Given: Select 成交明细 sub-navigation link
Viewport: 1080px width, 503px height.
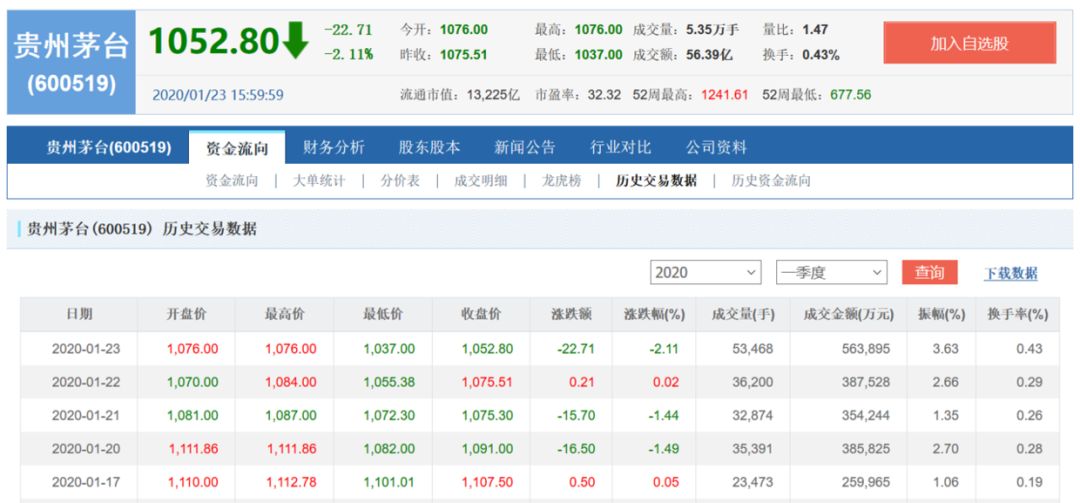Looking at the screenshot, I should [x=481, y=181].
